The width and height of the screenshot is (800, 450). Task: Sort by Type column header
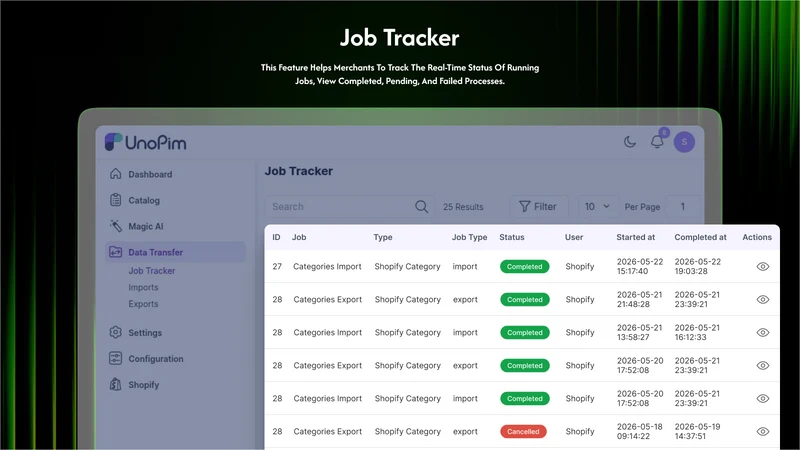[383, 237]
